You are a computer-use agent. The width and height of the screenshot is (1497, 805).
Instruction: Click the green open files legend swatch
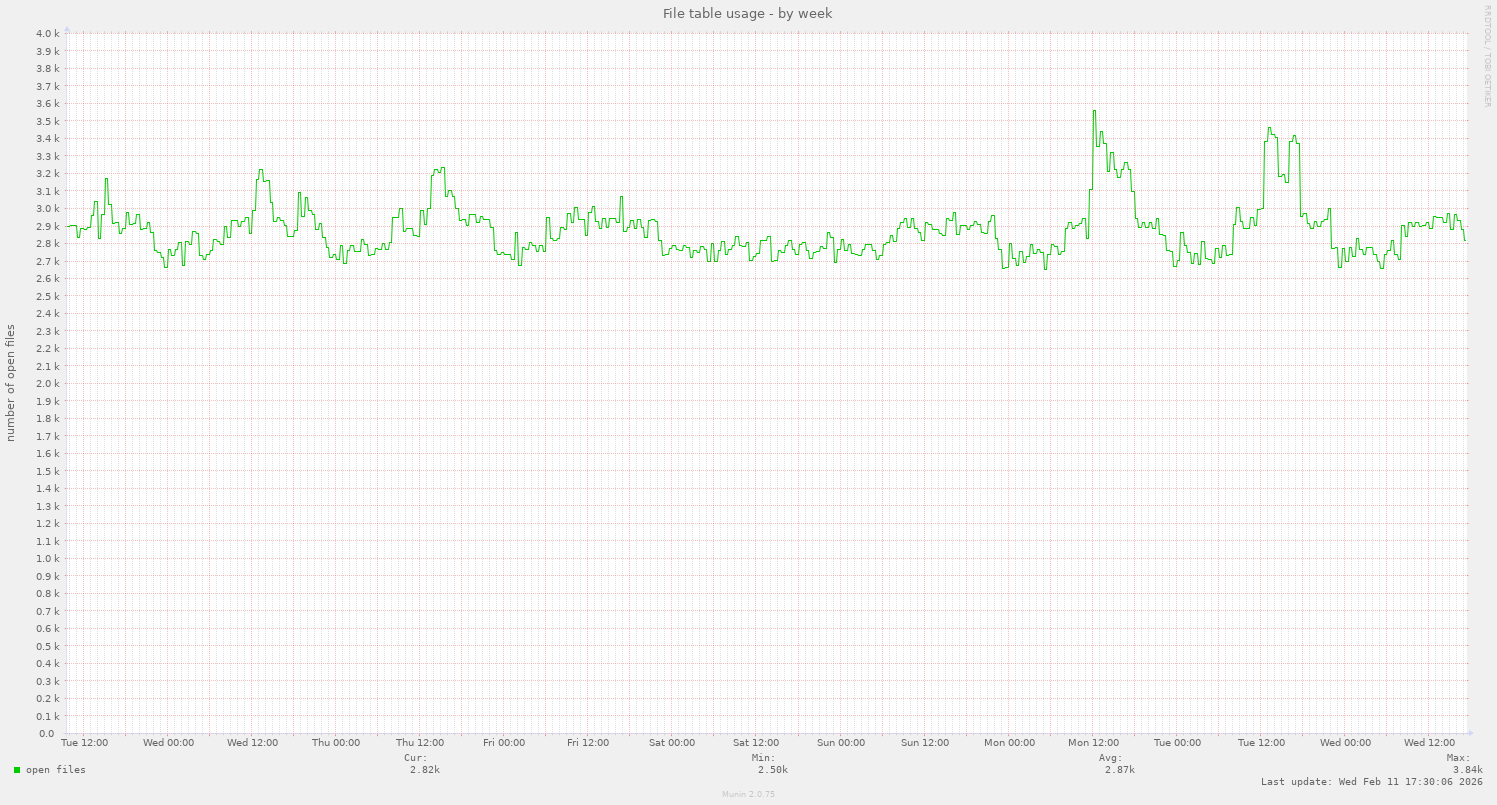tap(17, 769)
